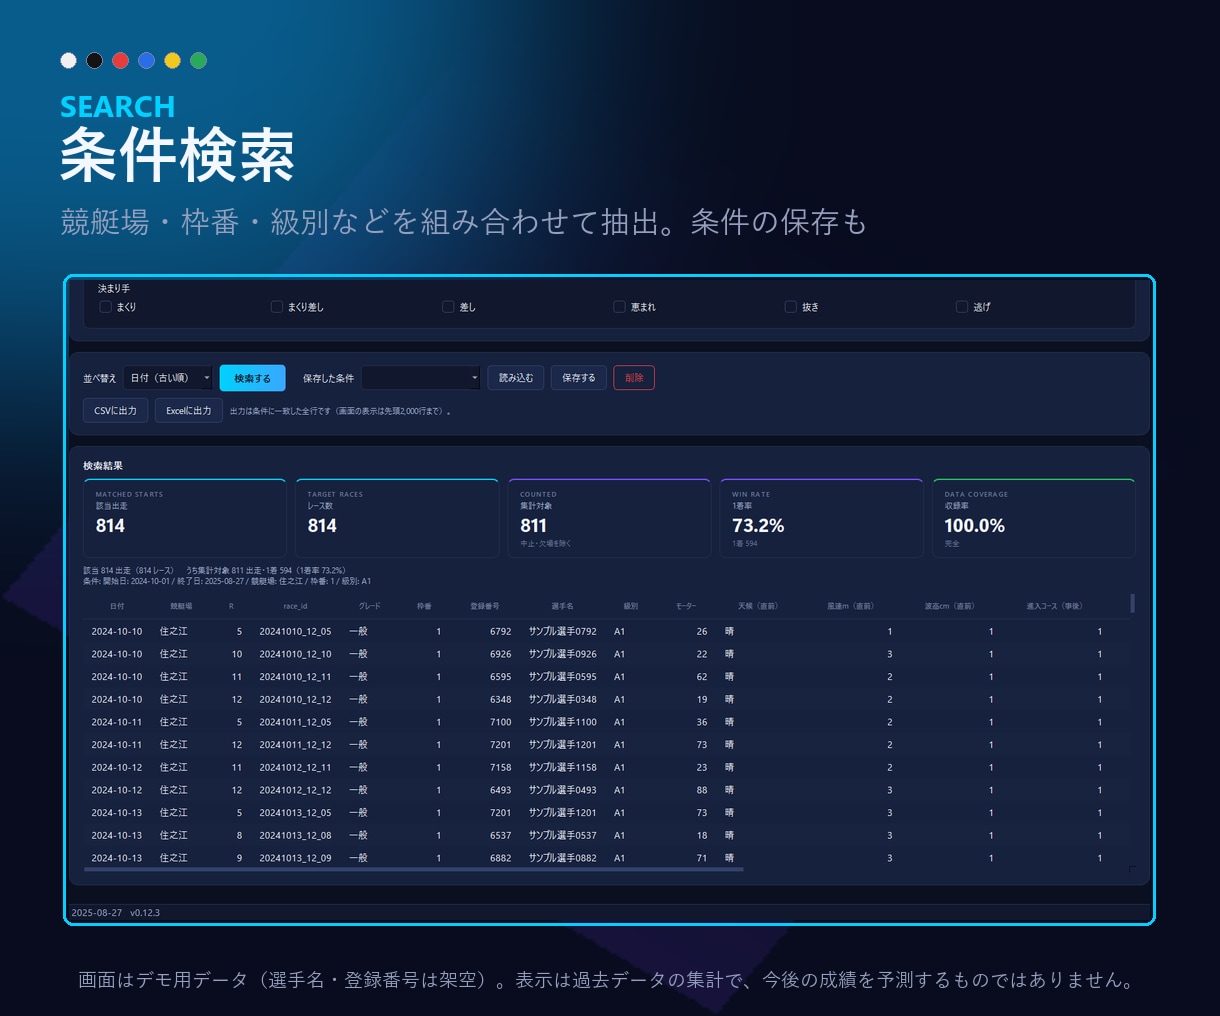Select the WIN RATE 73.2% card
The image size is (1220, 1016).
(821, 518)
